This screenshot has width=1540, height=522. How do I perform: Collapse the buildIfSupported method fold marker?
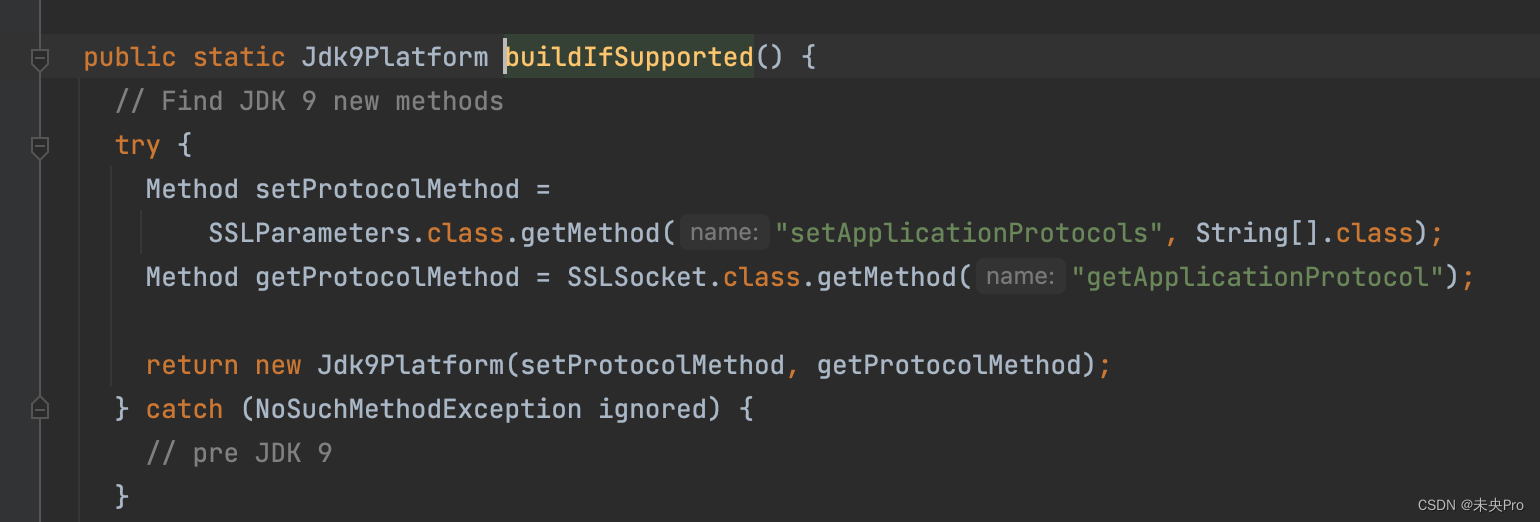coord(39,59)
